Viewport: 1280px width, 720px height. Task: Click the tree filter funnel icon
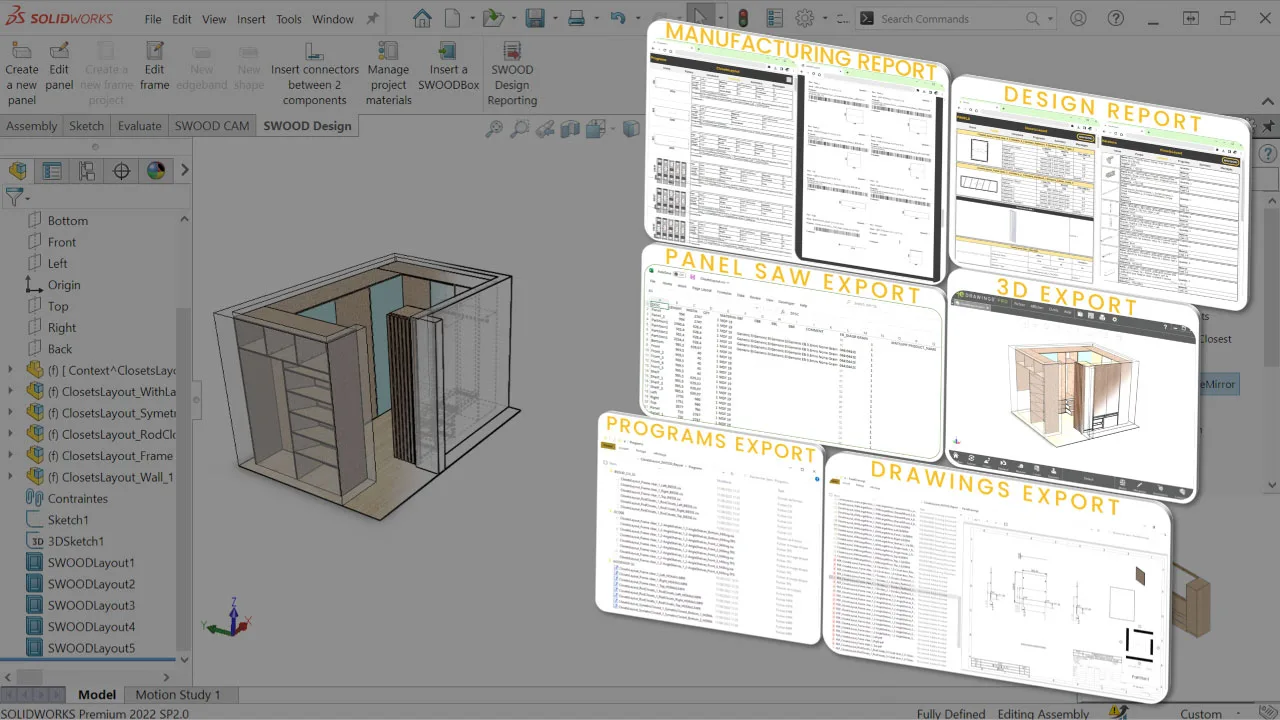[14, 197]
